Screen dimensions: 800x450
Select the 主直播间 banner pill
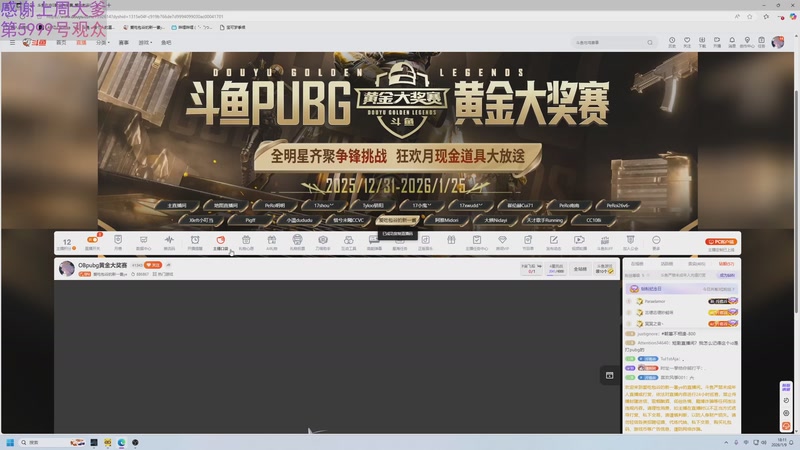click(x=177, y=206)
